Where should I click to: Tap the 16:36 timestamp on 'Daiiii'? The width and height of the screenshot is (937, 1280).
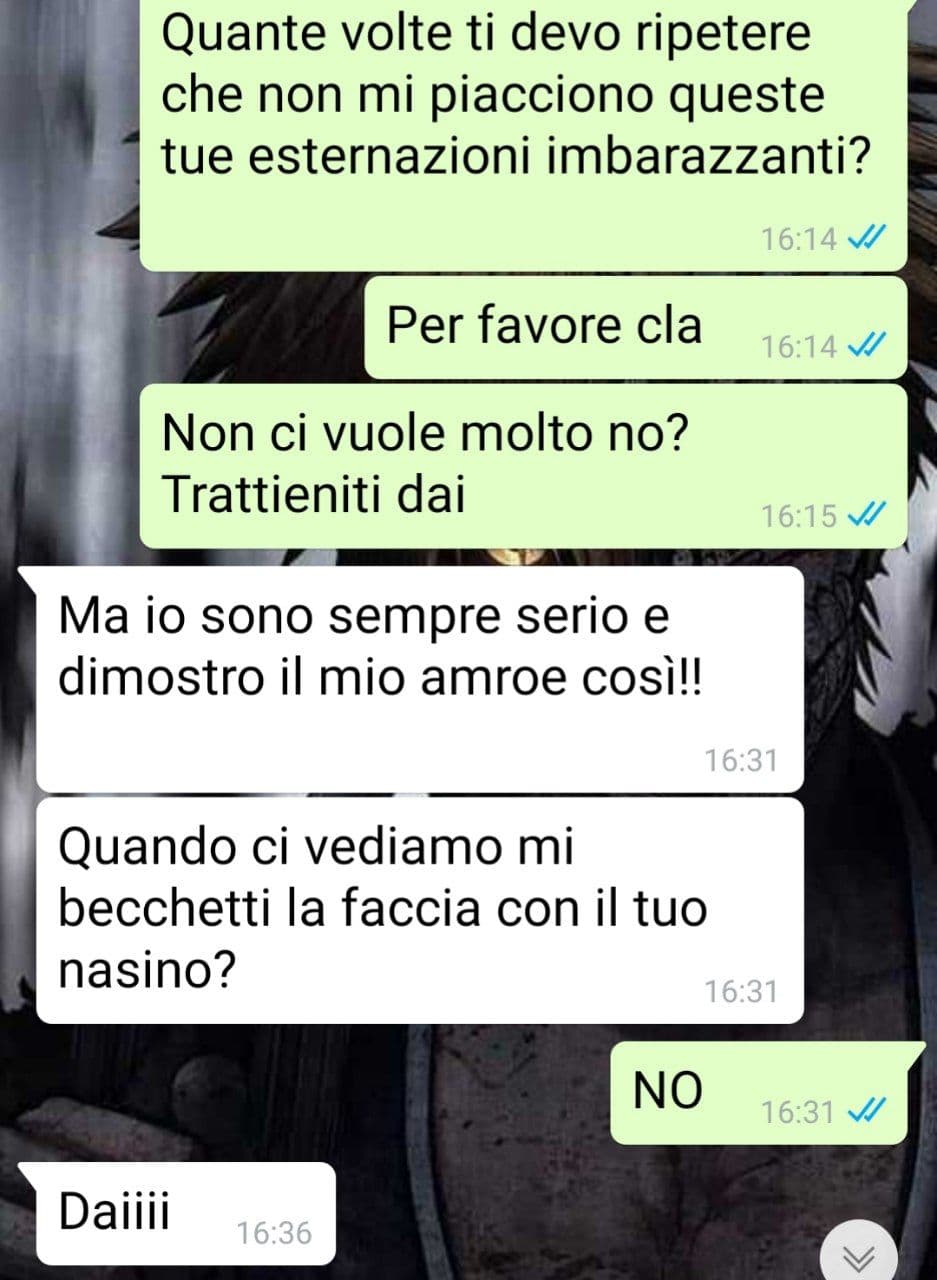pos(275,1233)
